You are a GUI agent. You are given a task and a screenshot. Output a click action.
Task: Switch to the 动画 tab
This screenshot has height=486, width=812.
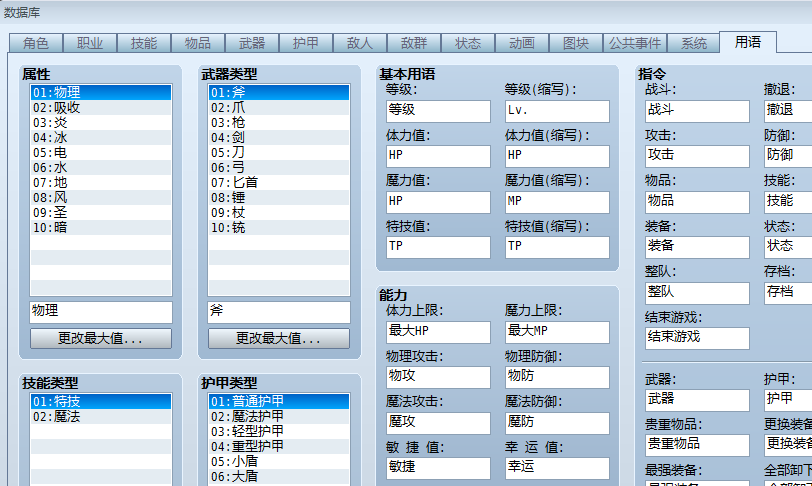tap(521, 43)
